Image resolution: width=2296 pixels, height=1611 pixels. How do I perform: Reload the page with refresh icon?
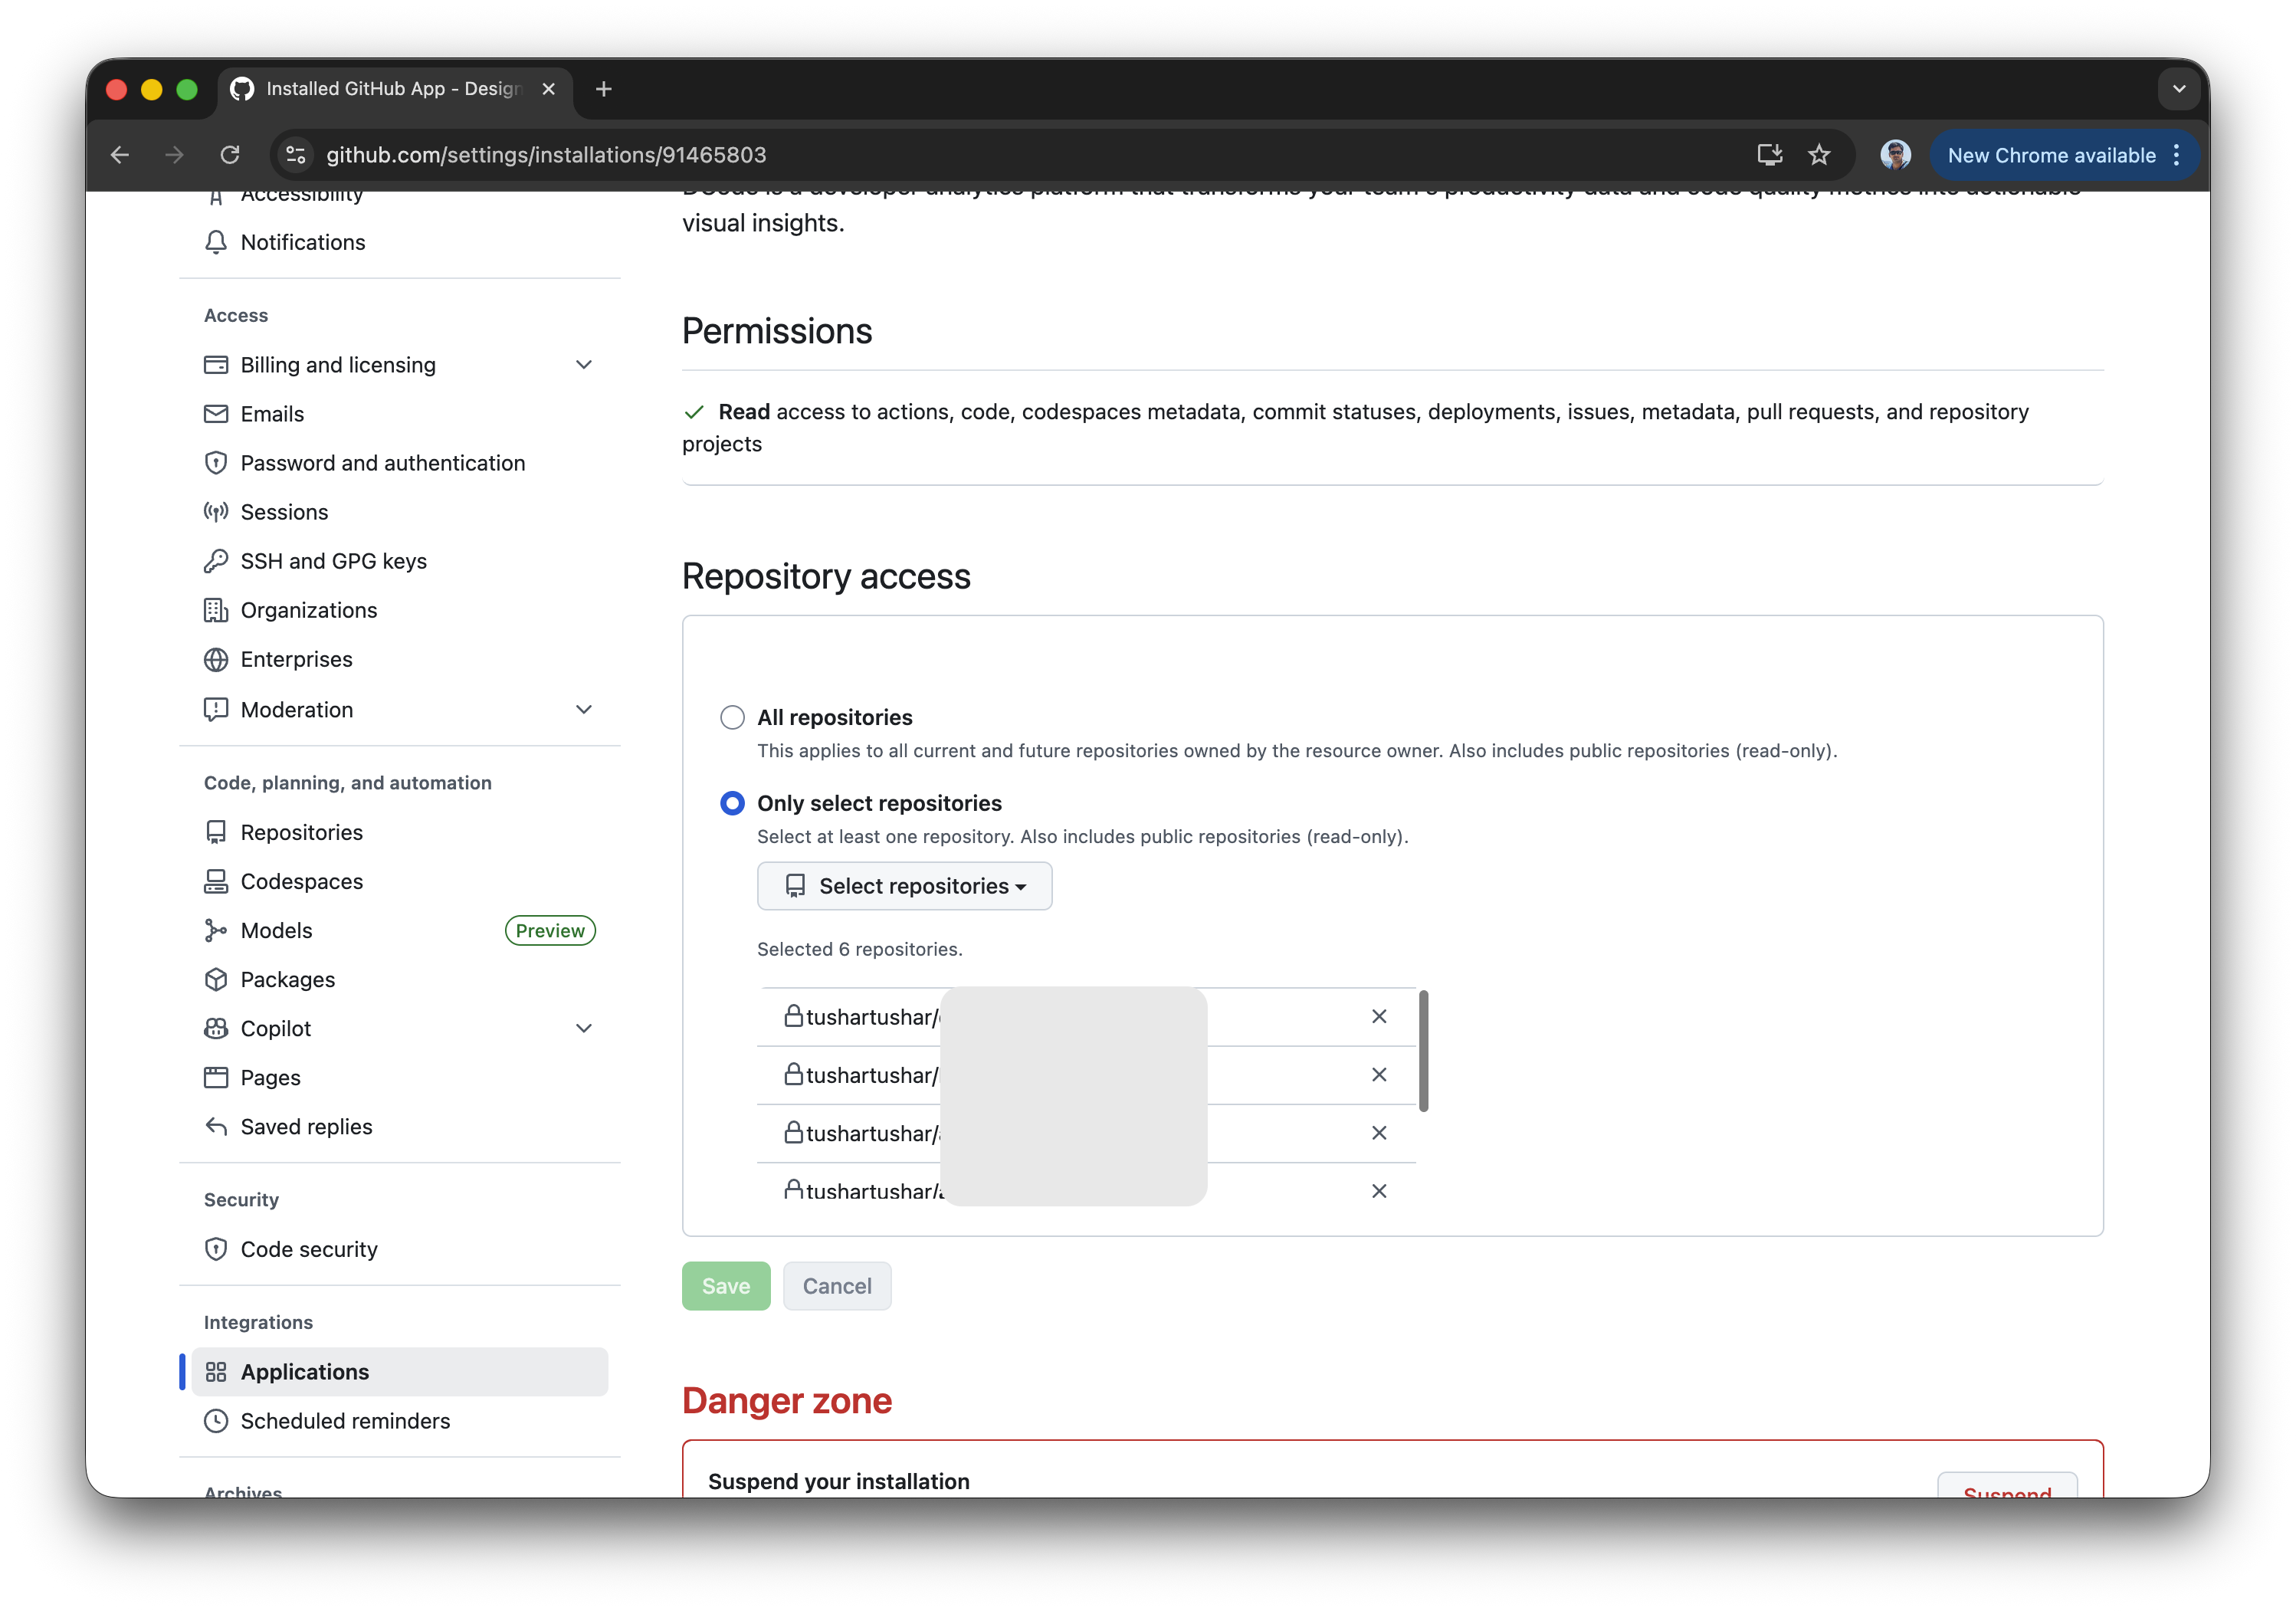click(230, 155)
